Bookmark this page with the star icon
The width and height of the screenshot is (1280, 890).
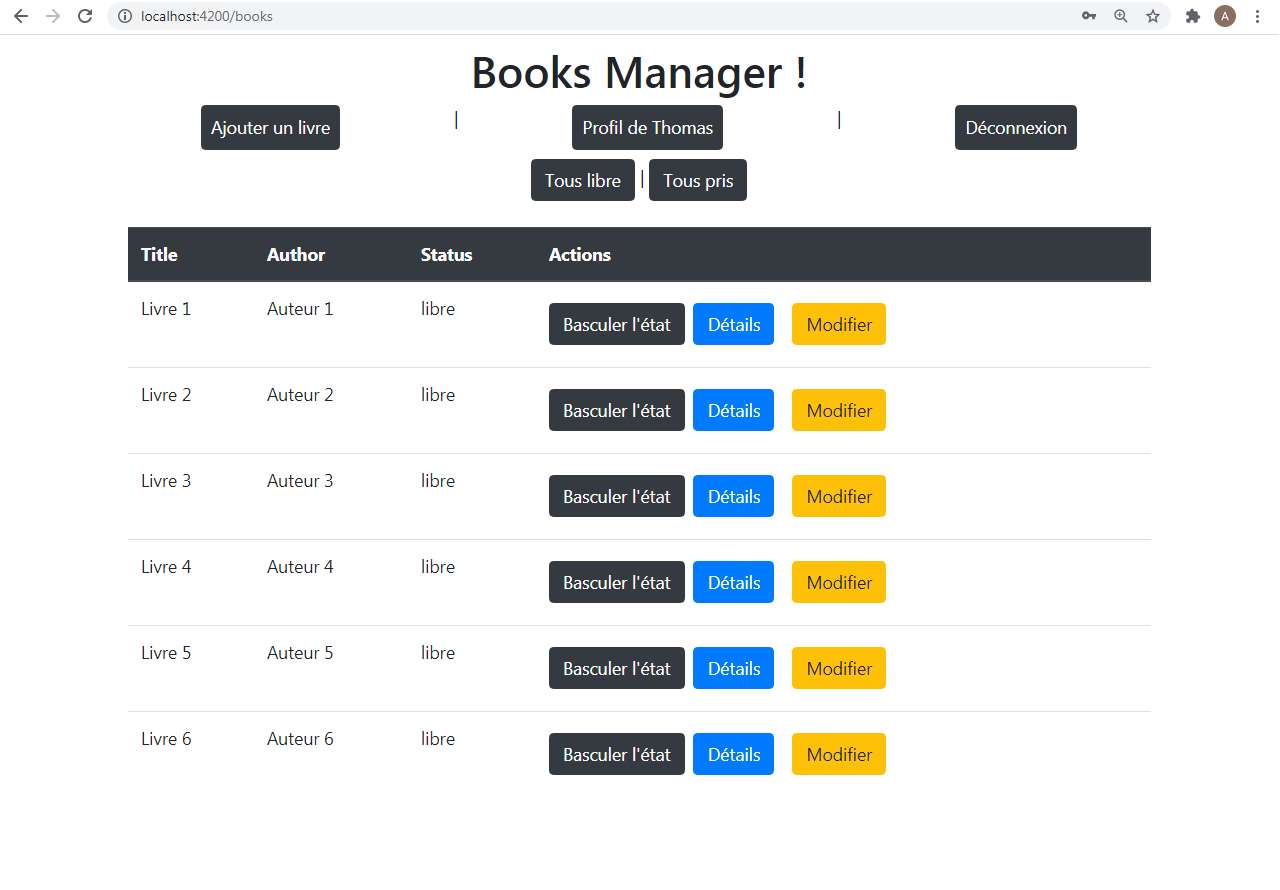click(x=1154, y=16)
